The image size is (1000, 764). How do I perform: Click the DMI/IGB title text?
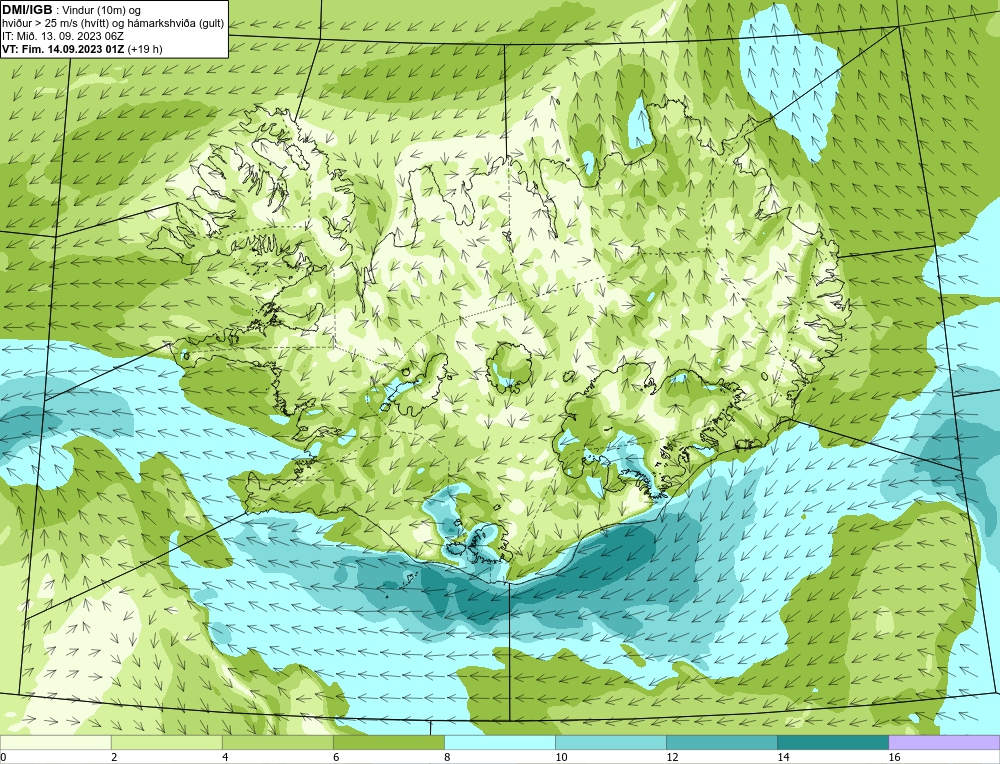(27, 10)
